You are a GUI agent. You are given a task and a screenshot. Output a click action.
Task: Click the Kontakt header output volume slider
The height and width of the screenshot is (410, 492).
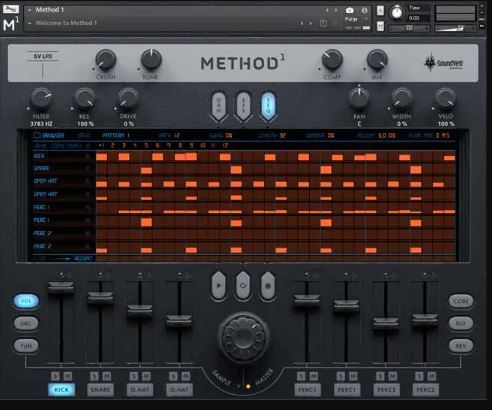click(x=455, y=29)
